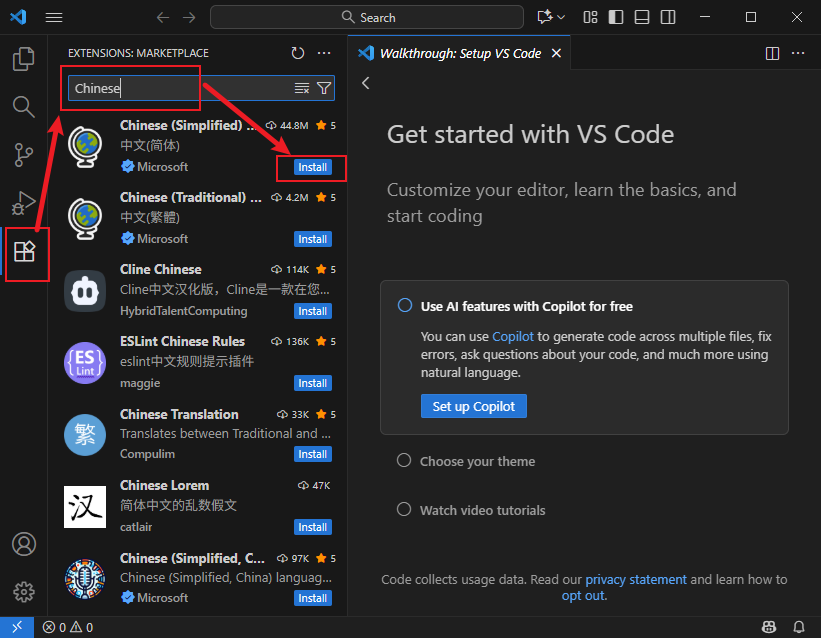Split the editor using the toolbar icon
Image resolution: width=821 pixels, height=638 pixels.
(x=771, y=53)
